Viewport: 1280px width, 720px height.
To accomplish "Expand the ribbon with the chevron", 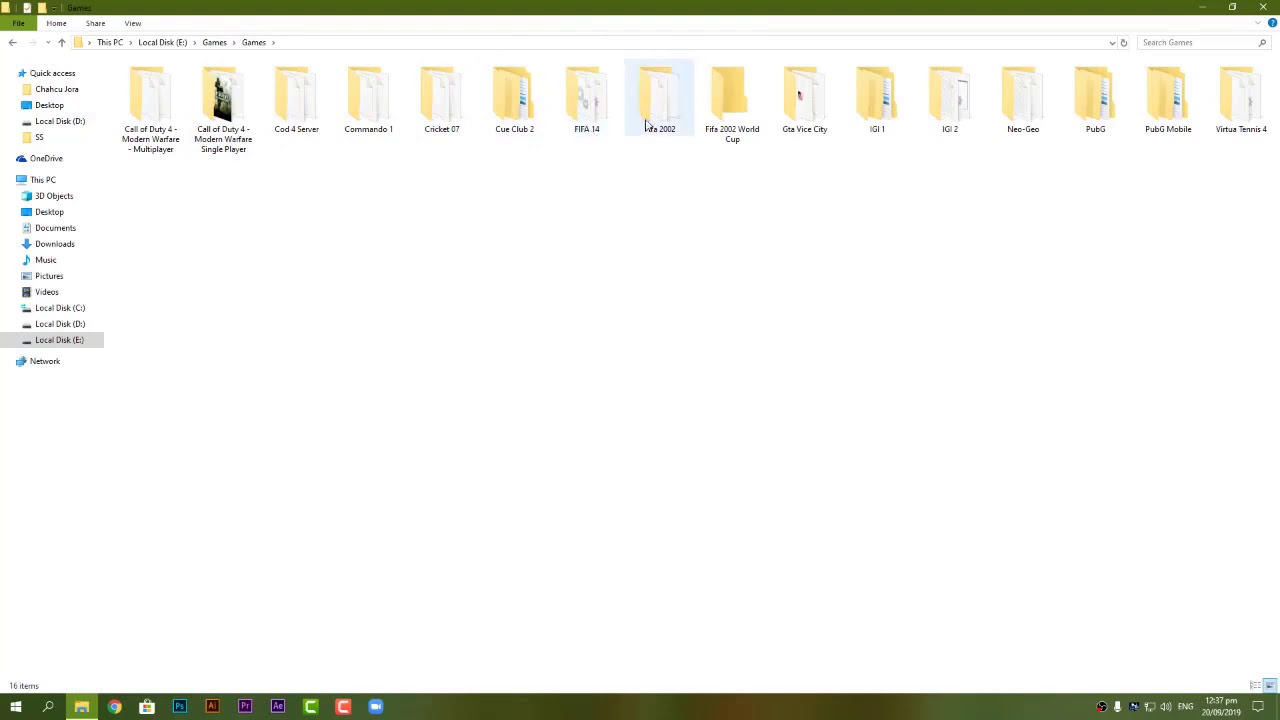I will [x=1258, y=23].
